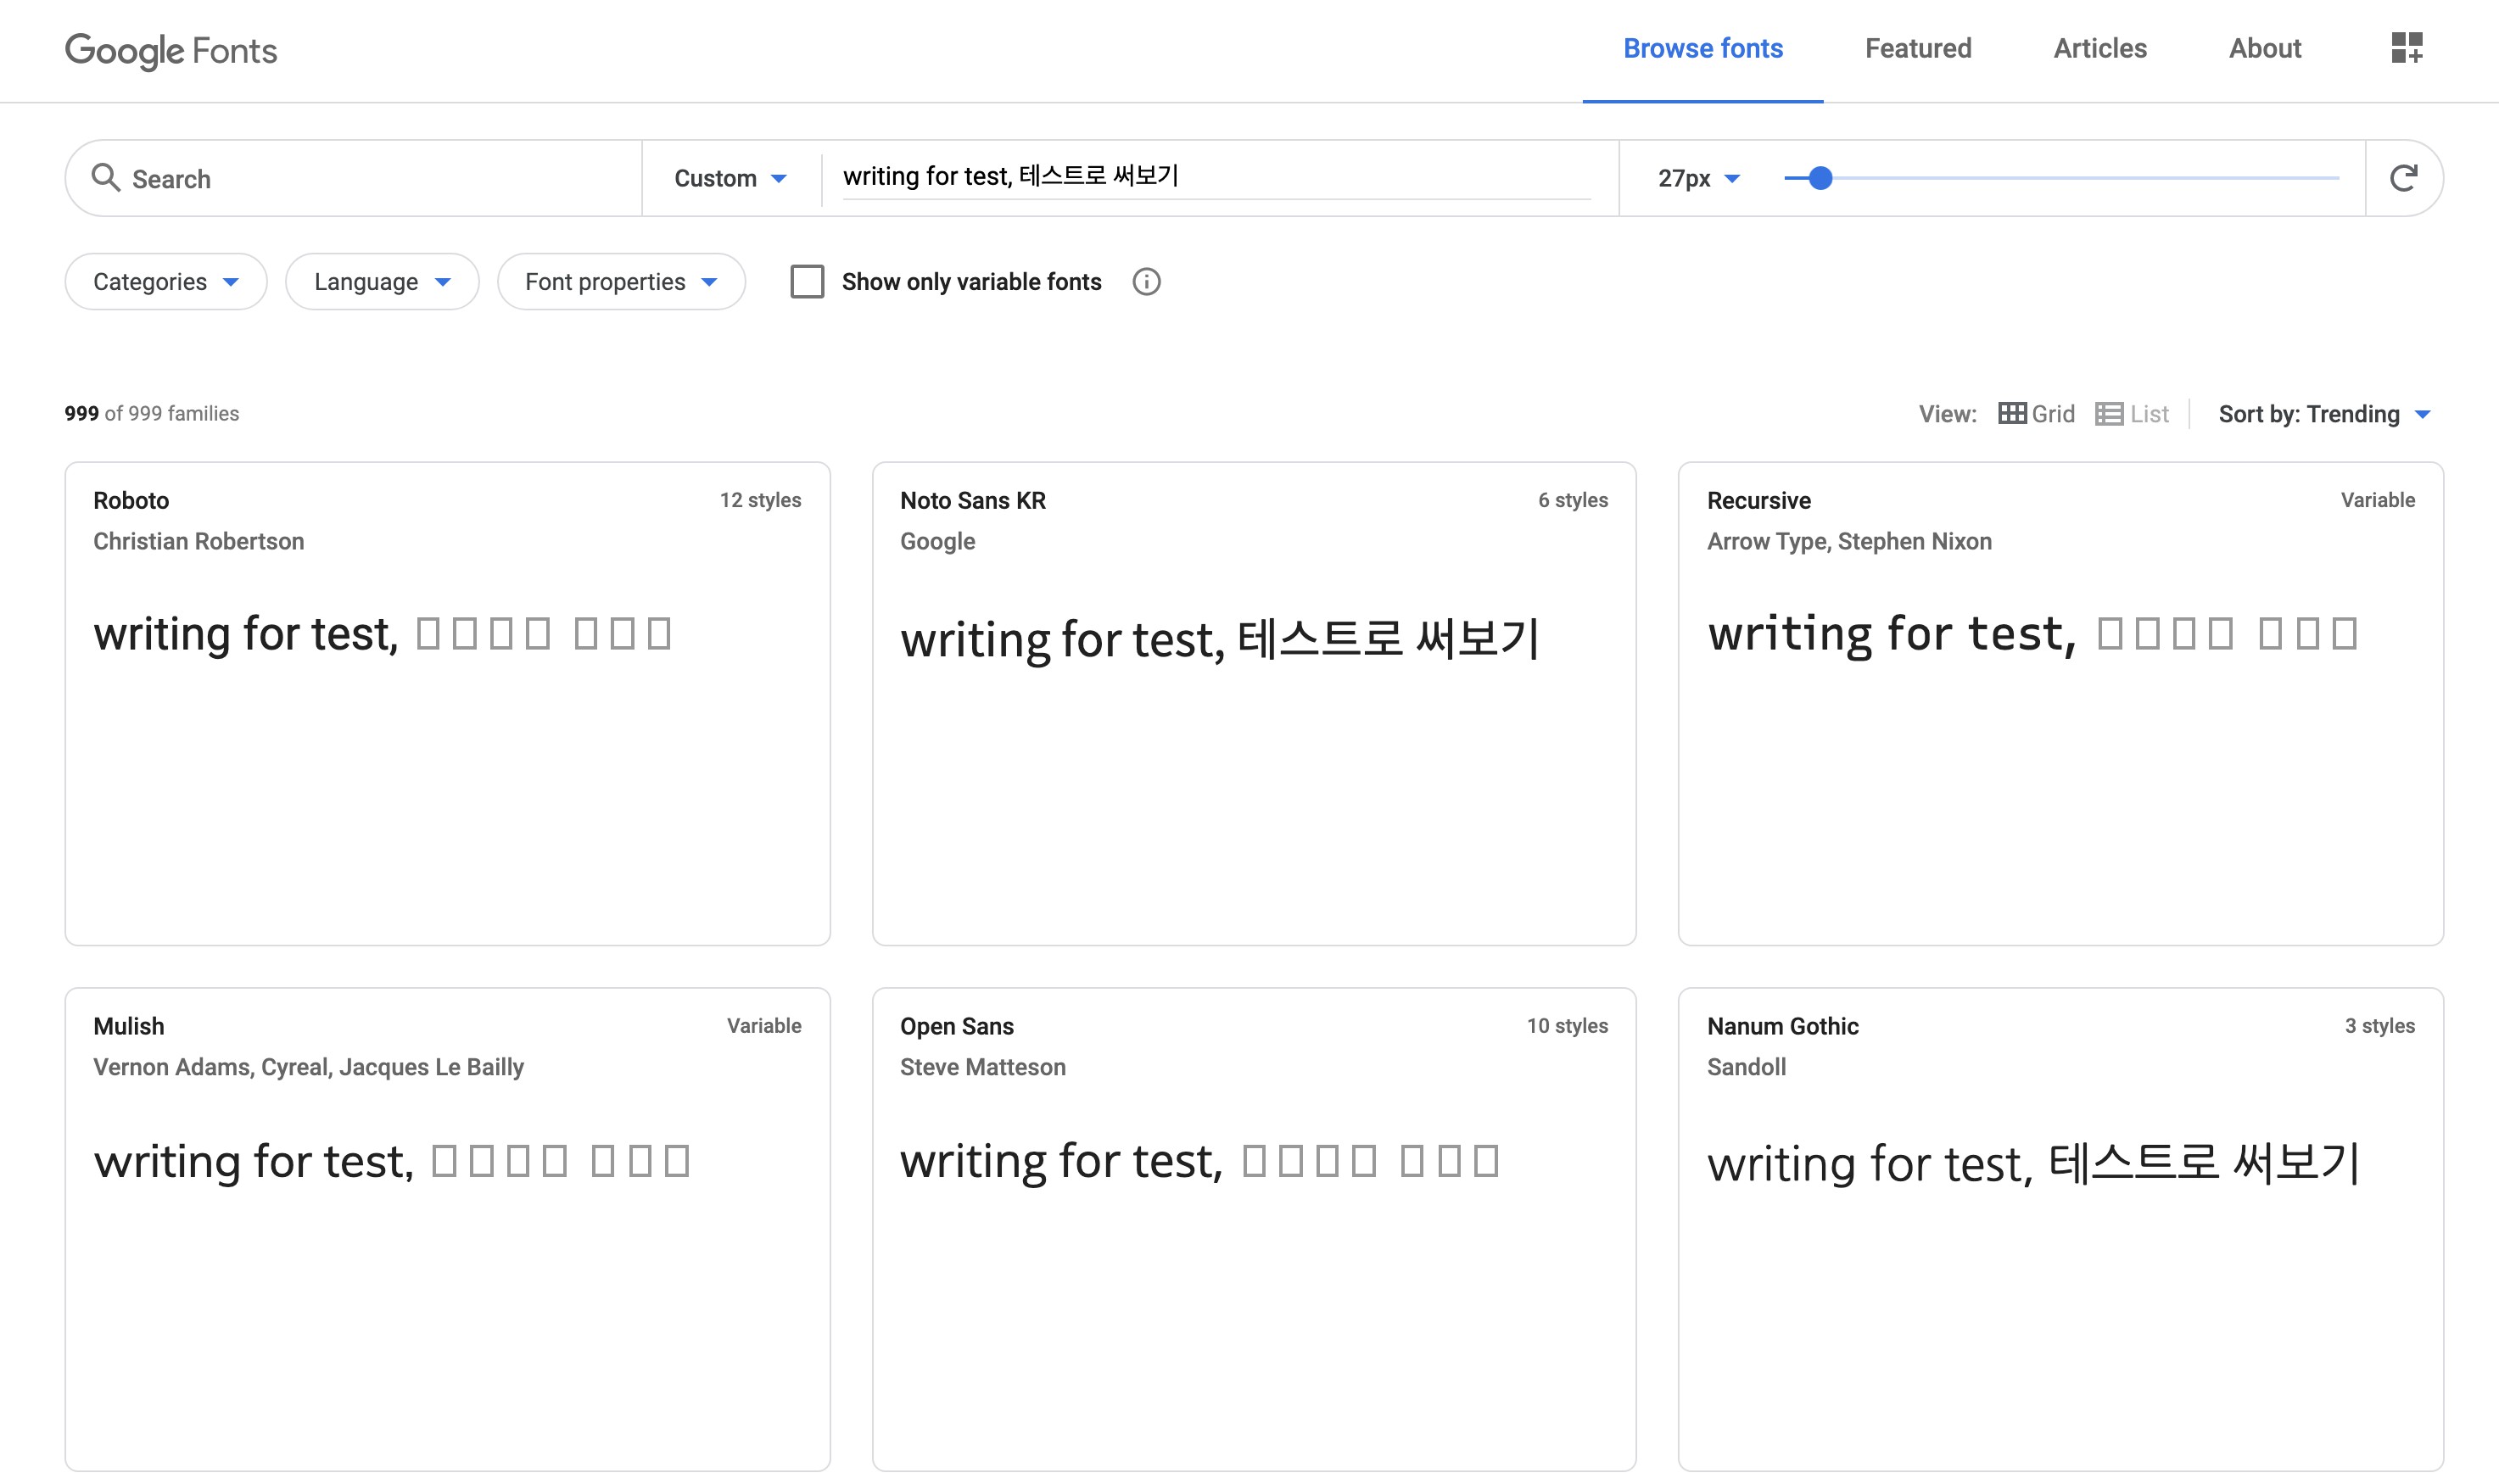
Task: Click the Arrow Type, Stephen Nixon text
Action: [1848, 541]
